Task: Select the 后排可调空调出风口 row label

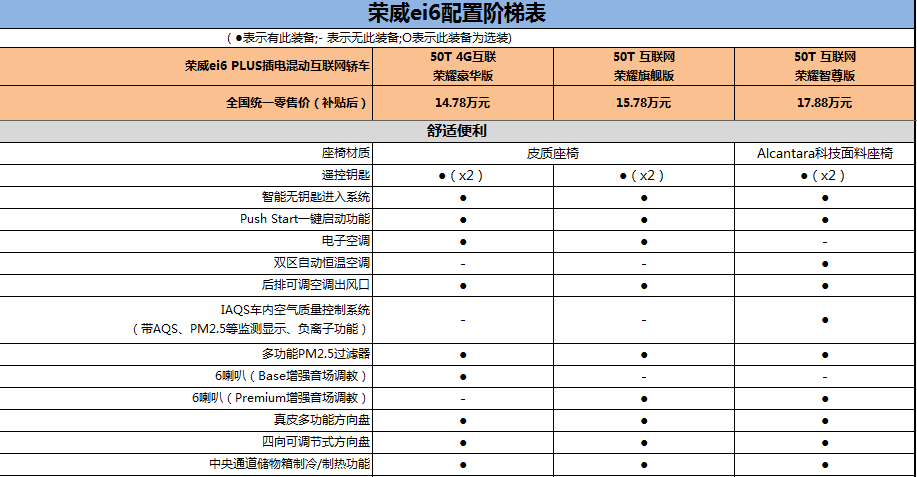Action: coord(186,285)
